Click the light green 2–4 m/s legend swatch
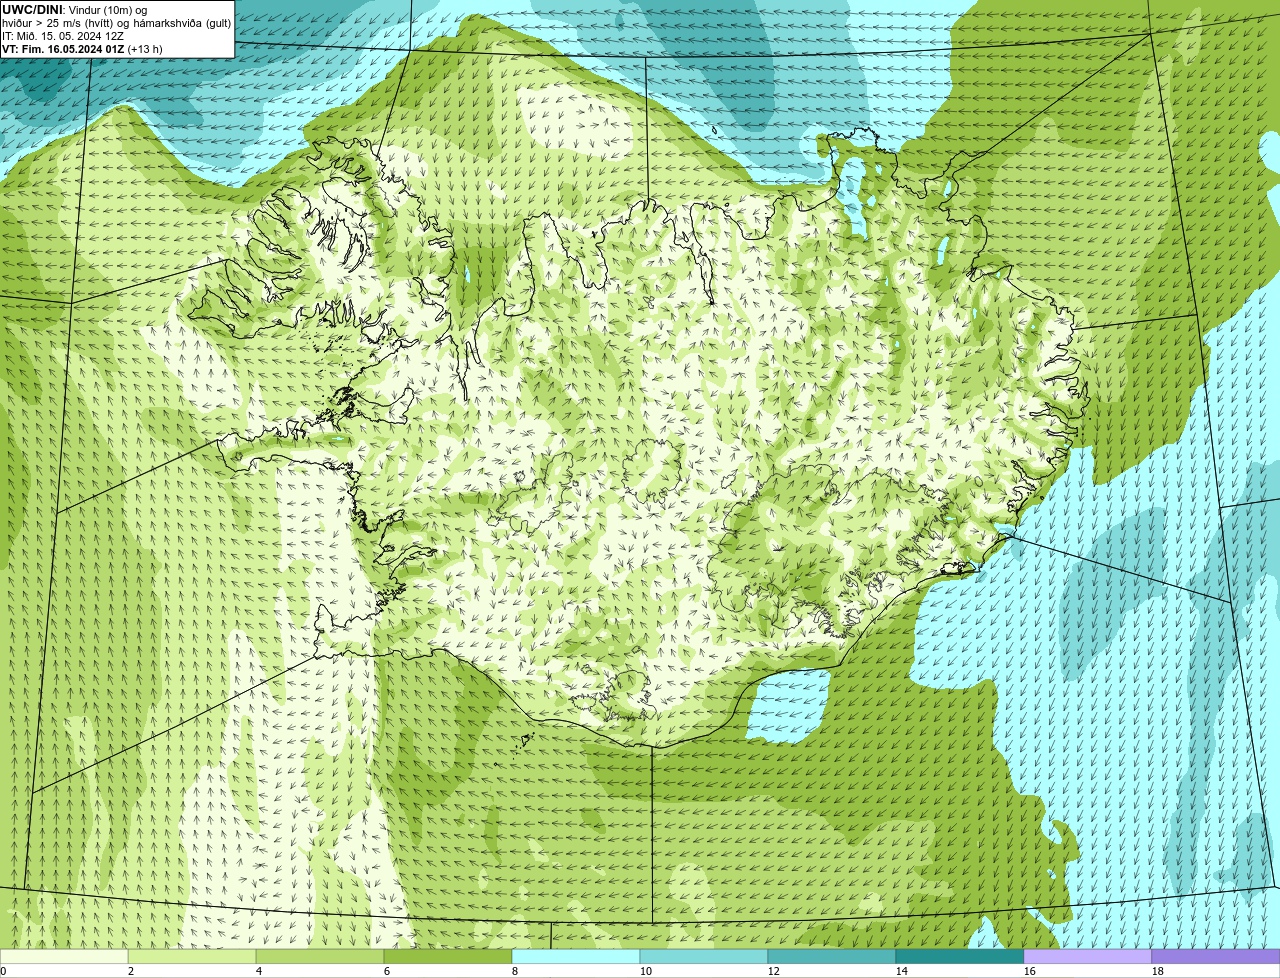Screen dimensions: 1280x978 (x=192, y=956)
